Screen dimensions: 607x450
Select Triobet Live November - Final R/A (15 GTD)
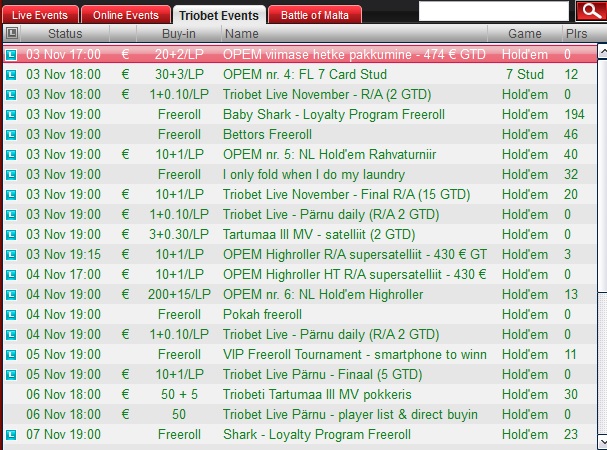point(346,194)
